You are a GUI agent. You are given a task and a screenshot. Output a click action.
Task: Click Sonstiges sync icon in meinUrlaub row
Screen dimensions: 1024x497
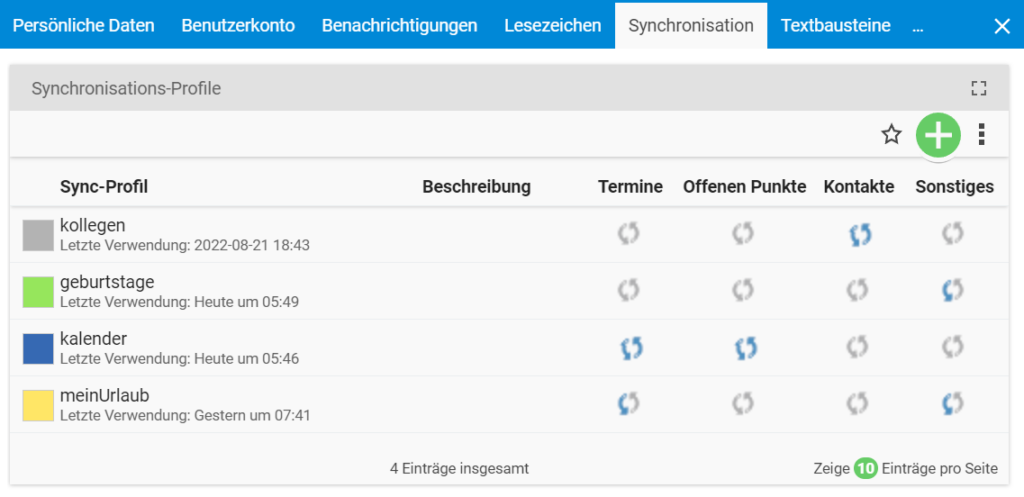click(x=953, y=404)
